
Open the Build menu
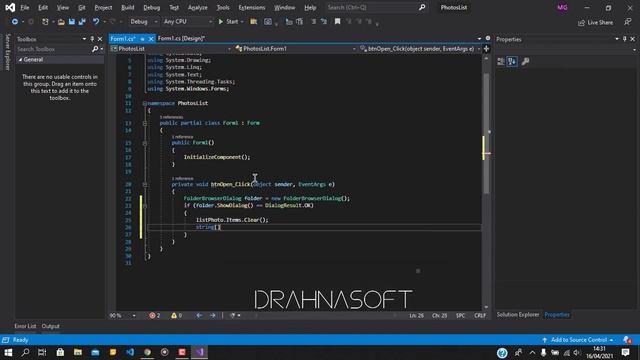click(128, 7)
